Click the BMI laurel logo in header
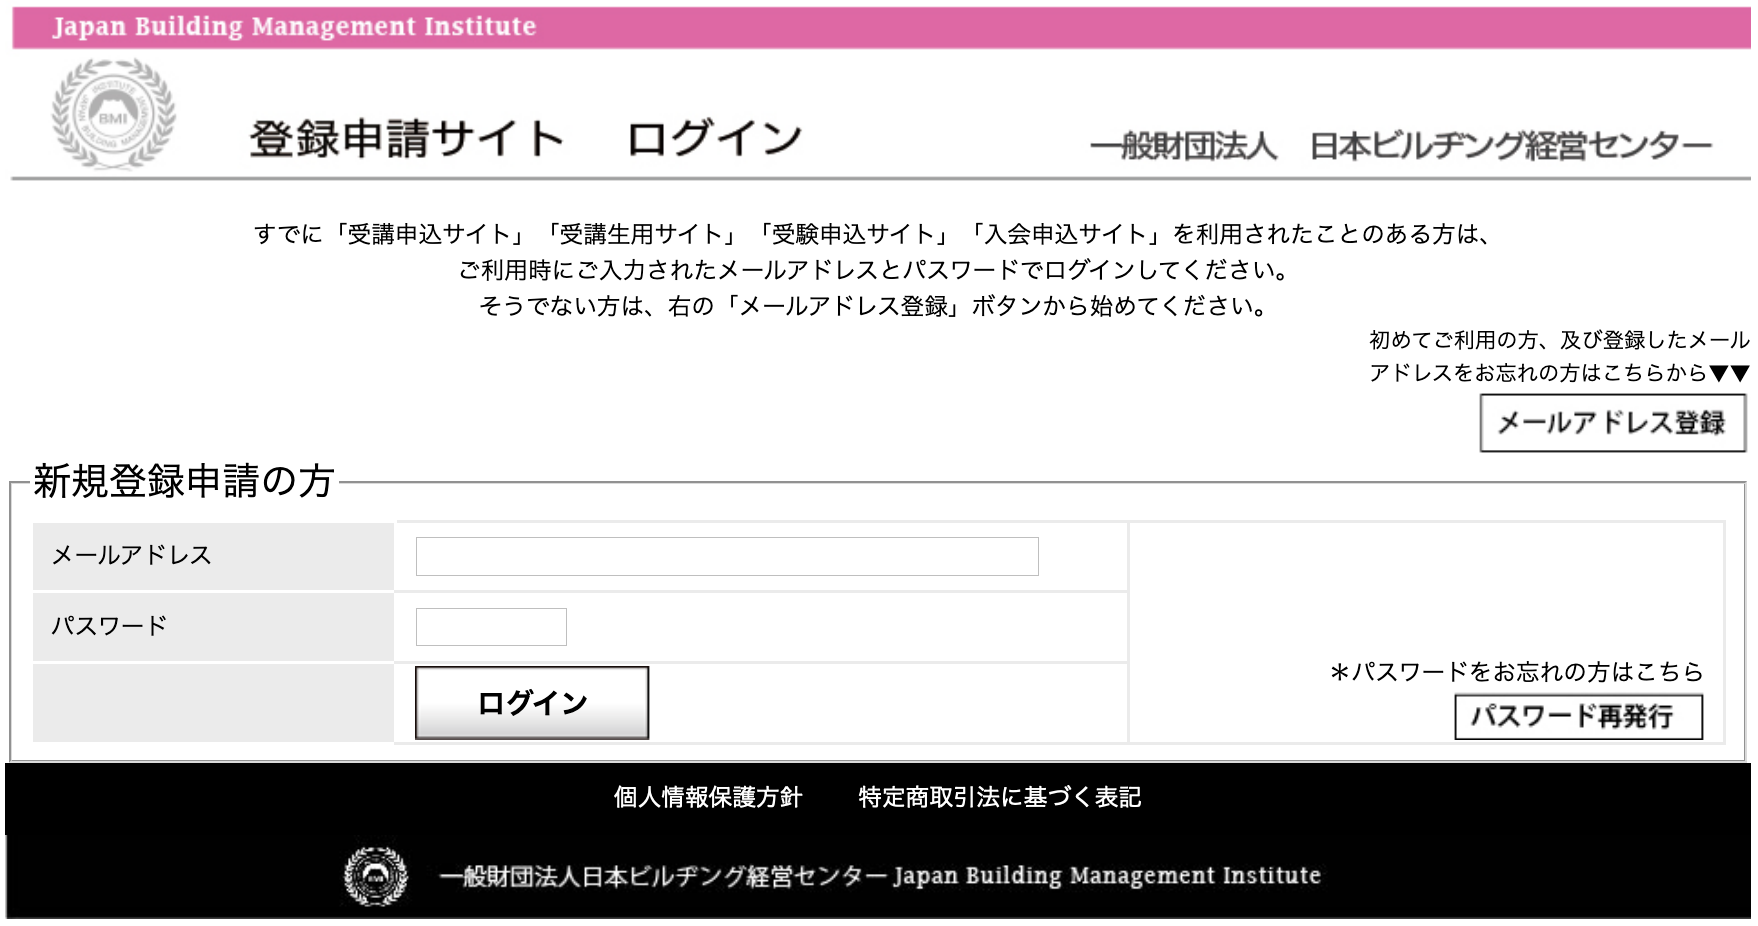This screenshot has height=926, width=1758. pos(113,114)
